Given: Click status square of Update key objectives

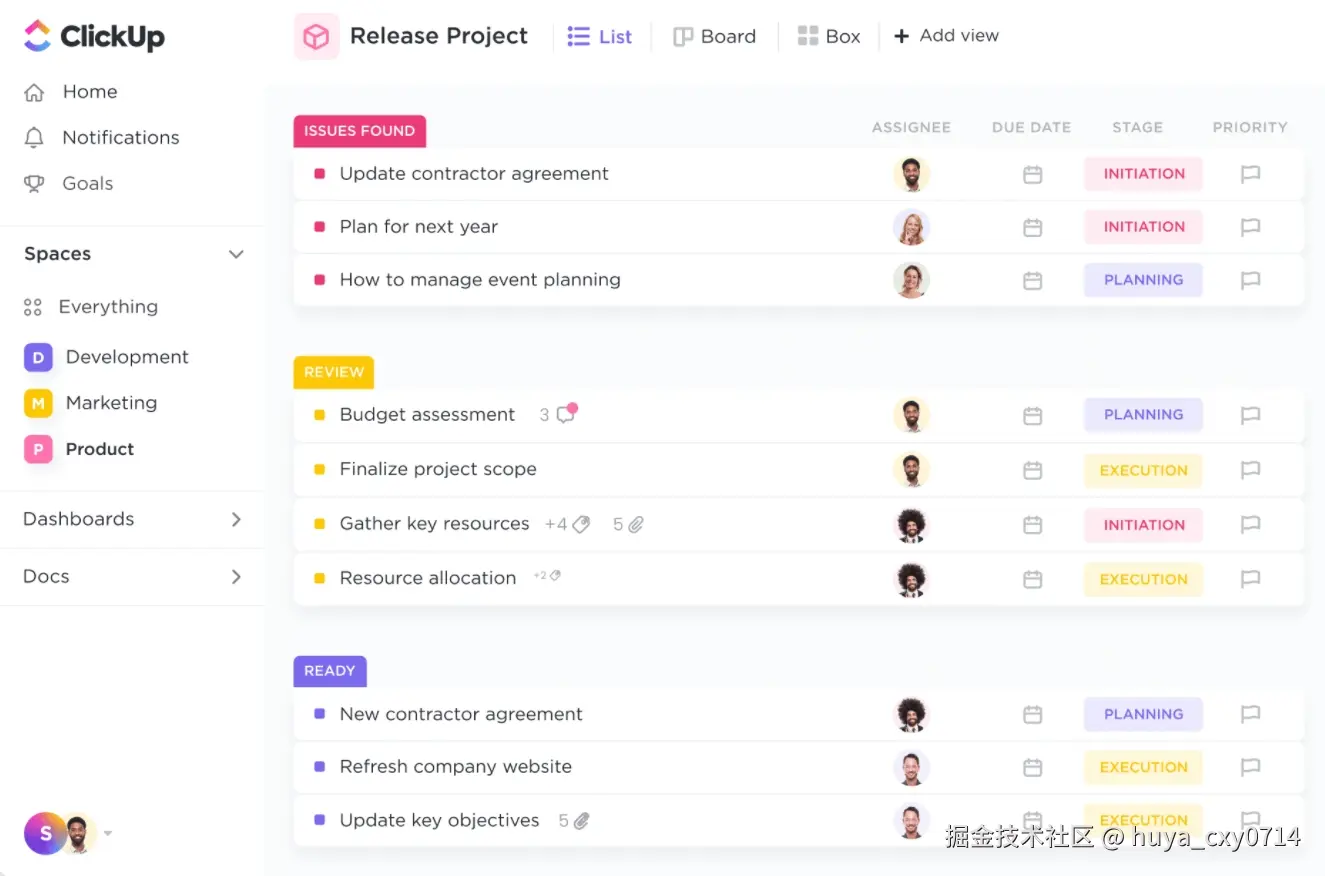Looking at the screenshot, I should (320, 820).
